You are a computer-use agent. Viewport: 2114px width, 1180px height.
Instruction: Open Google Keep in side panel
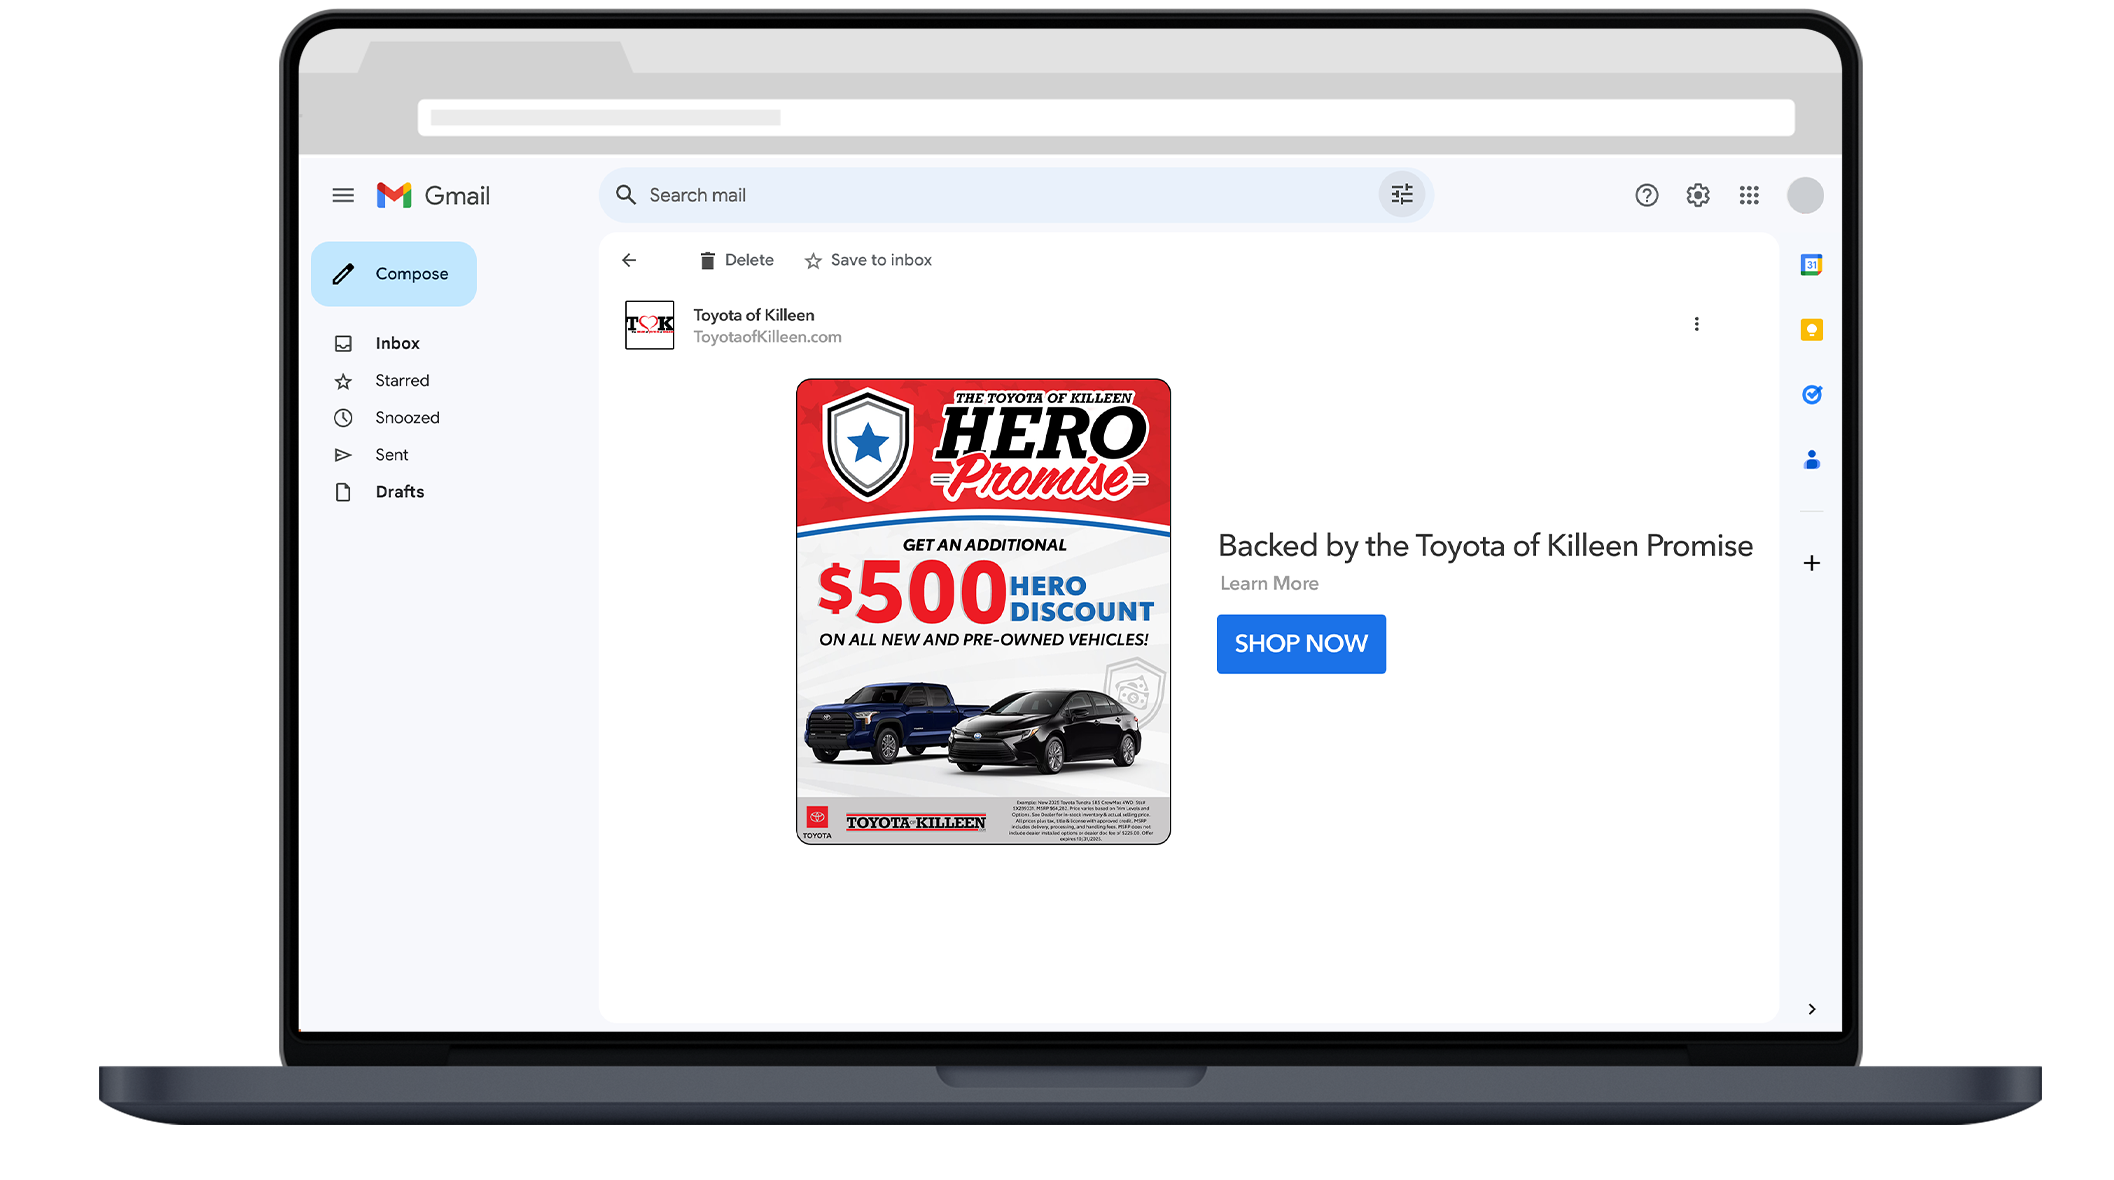click(x=1811, y=330)
